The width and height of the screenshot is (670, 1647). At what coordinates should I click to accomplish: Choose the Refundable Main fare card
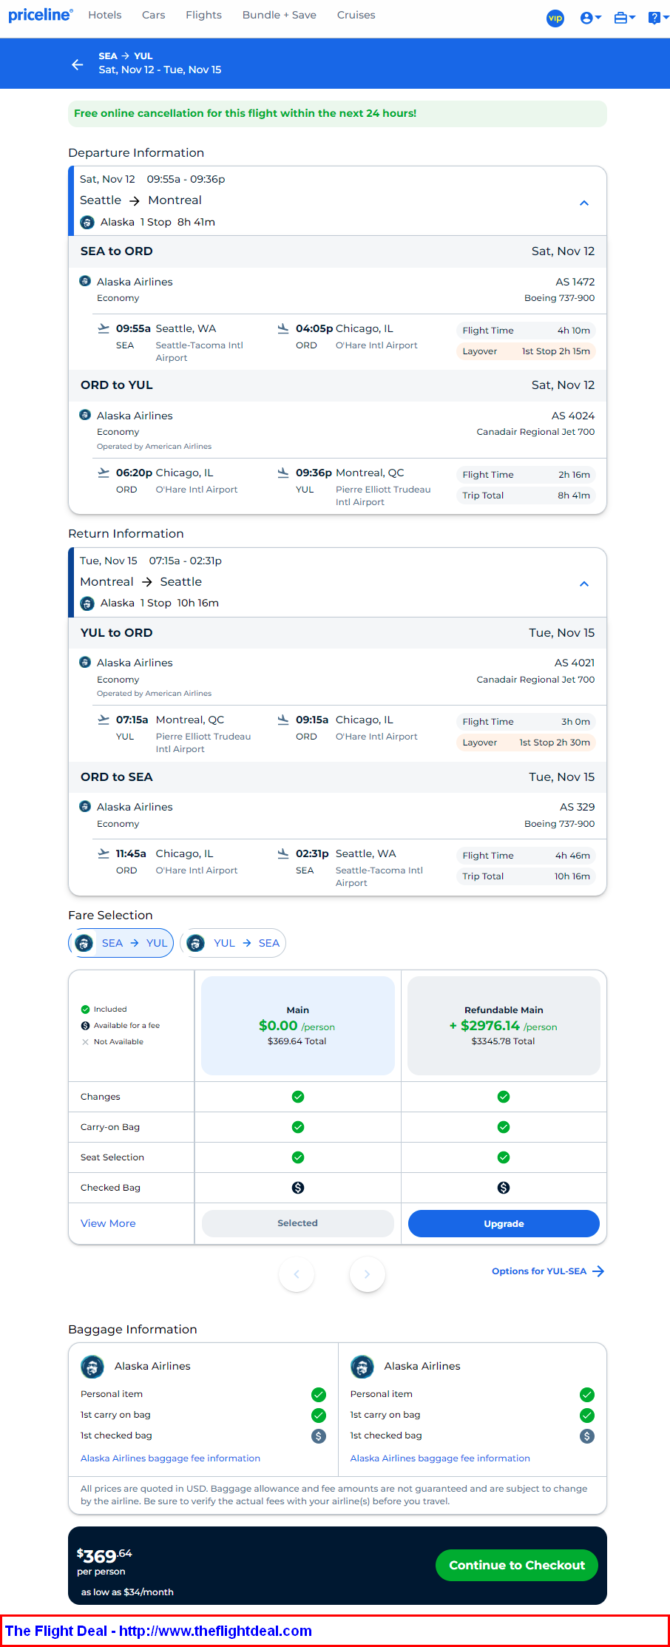[x=504, y=1025]
